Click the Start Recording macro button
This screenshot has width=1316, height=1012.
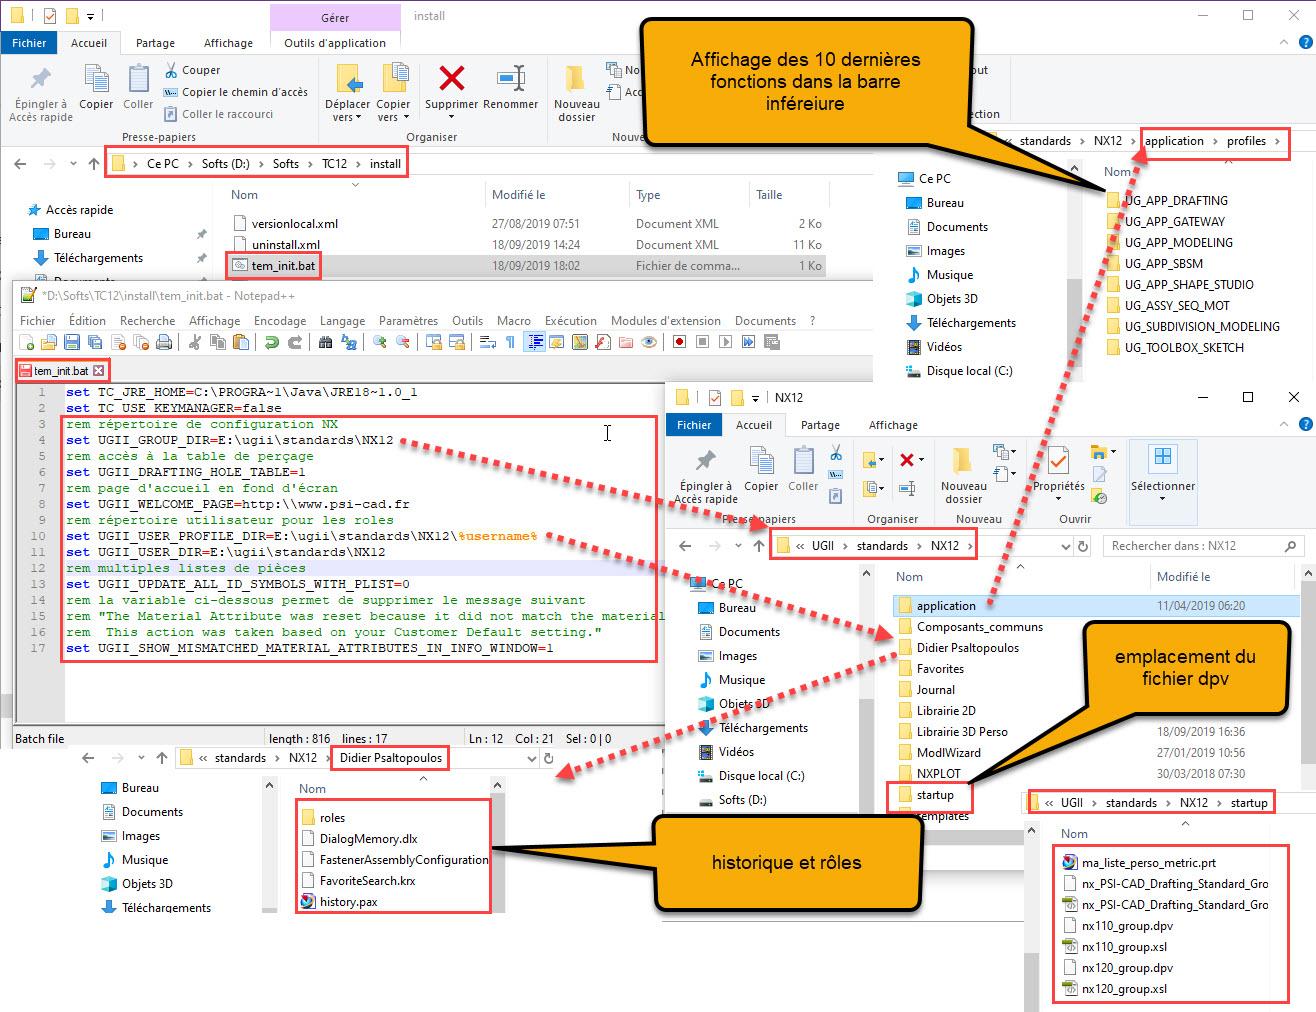(679, 342)
